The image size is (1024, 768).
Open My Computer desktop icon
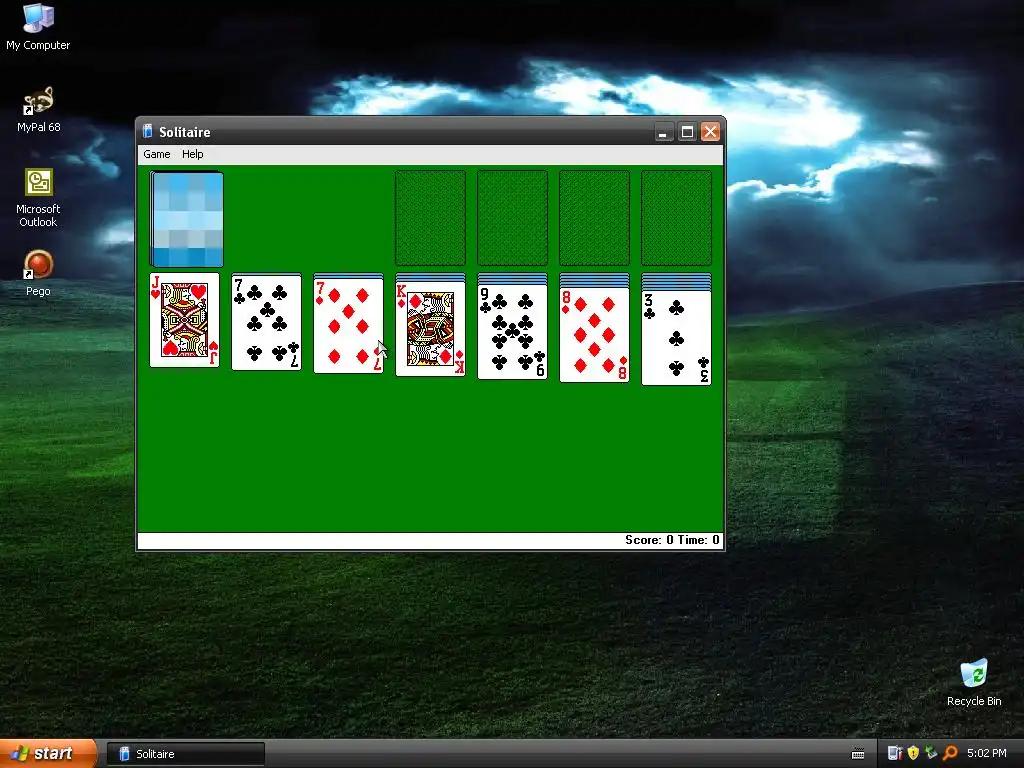click(38, 27)
